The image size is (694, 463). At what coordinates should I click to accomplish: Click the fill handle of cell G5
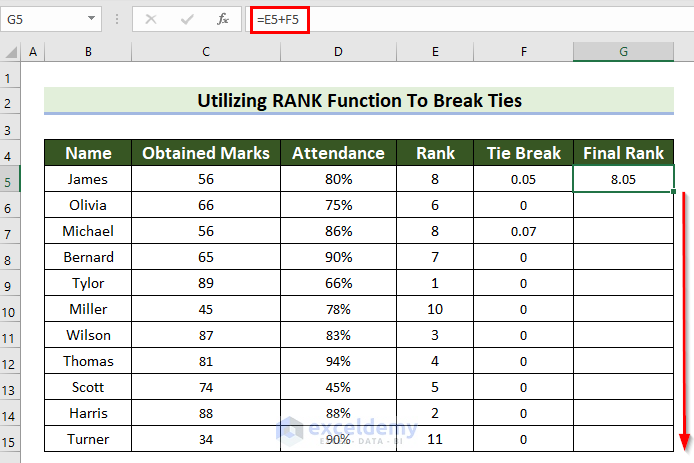tap(673, 191)
